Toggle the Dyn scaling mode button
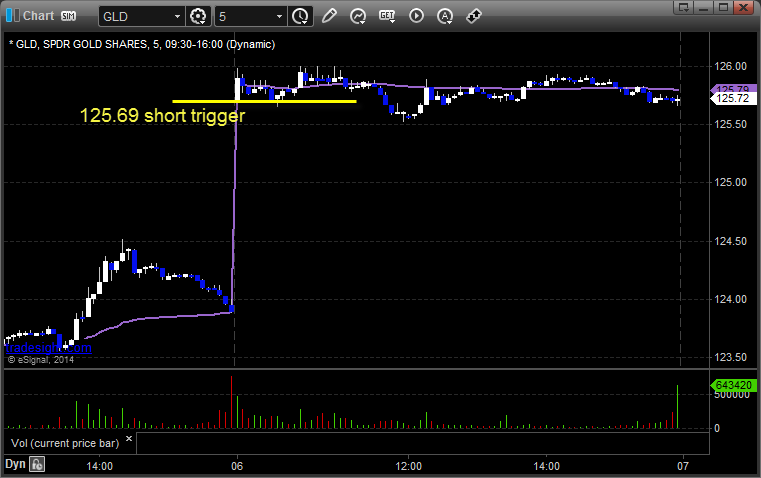This screenshot has width=761, height=478. pos(15,464)
